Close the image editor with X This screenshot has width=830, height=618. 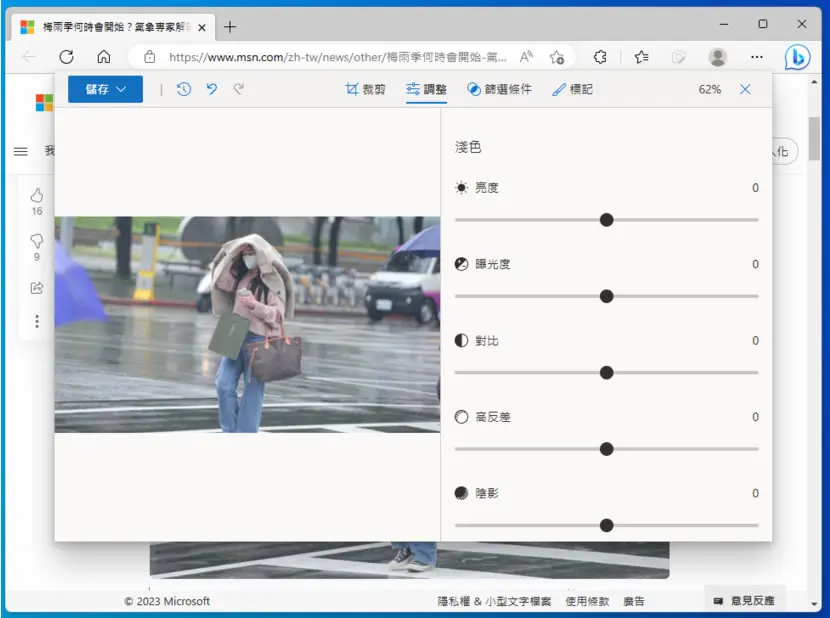[x=745, y=89]
